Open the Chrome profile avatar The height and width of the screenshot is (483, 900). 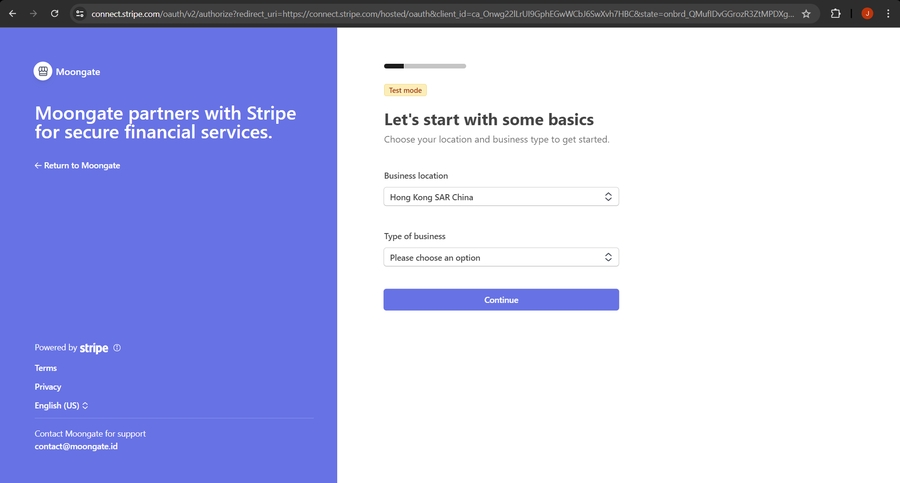(867, 14)
